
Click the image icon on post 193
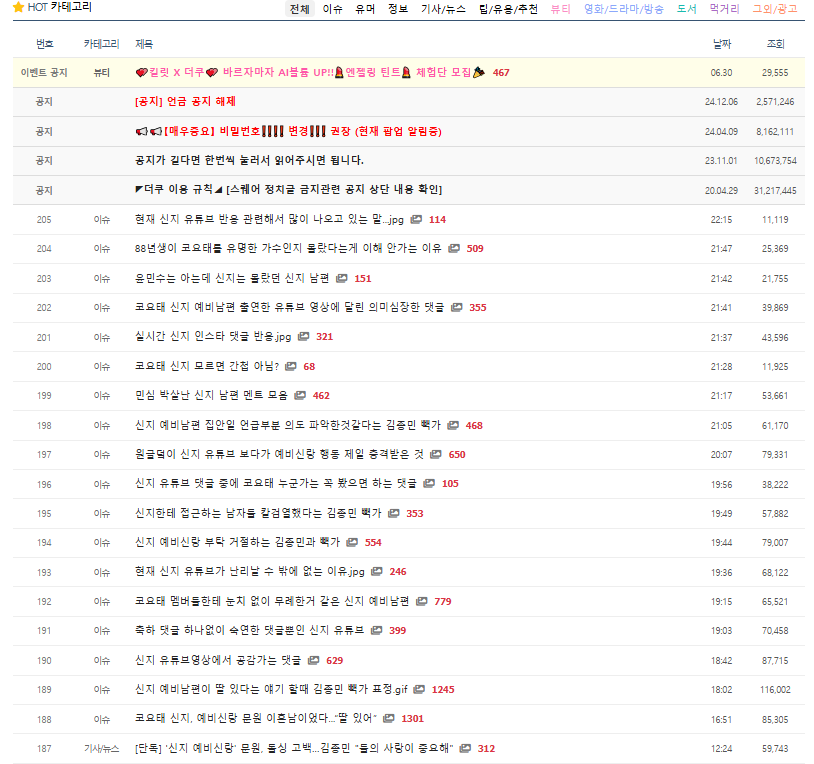(377, 573)
